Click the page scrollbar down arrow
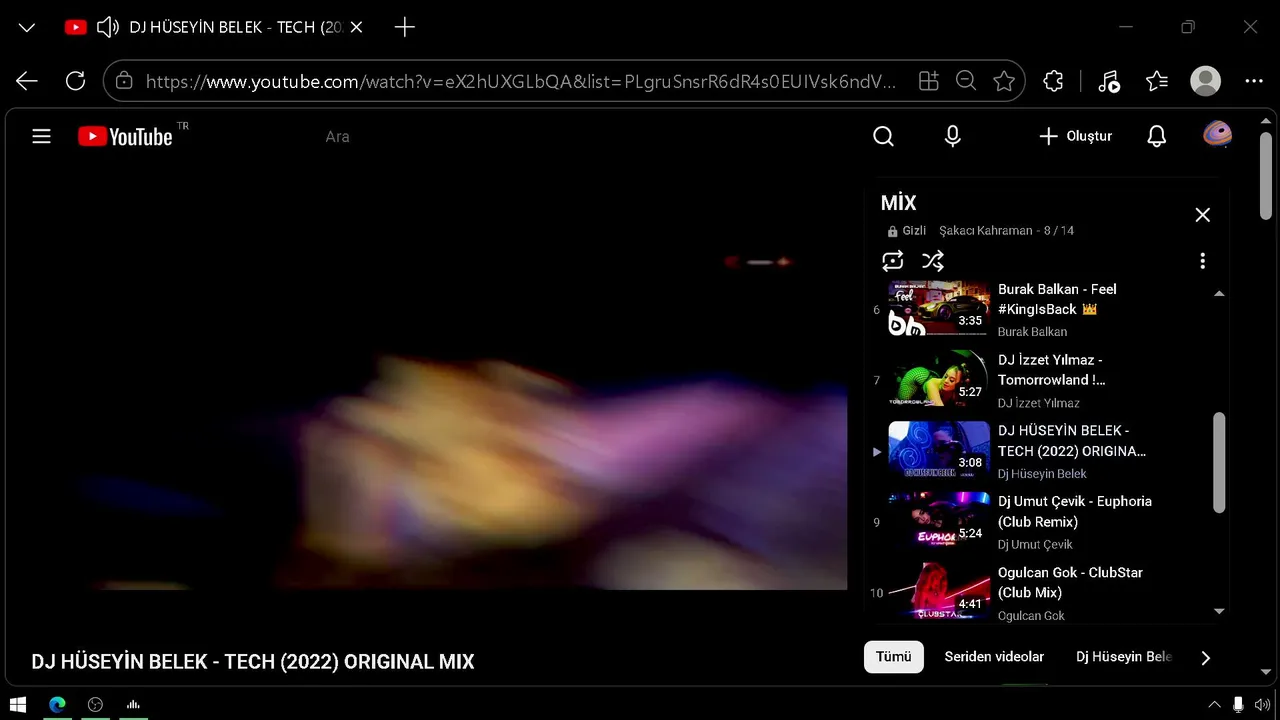This screenshot has width=1280, height=720. 1266,672
